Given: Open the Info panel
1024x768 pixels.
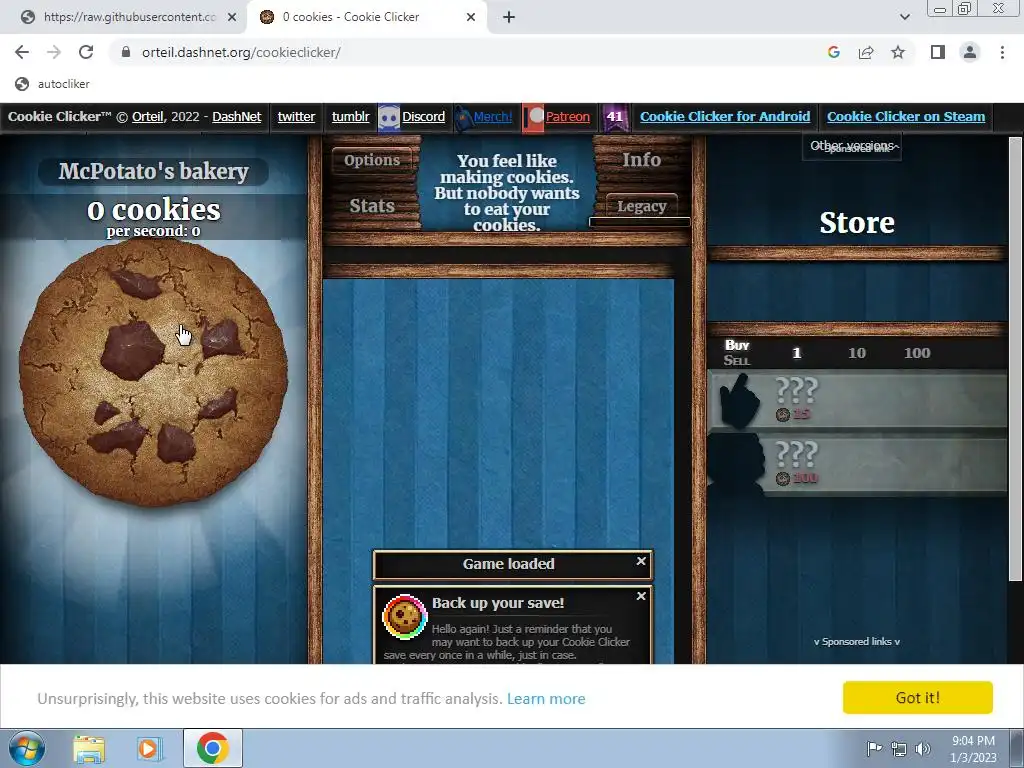Looking at the screenshot, I should 641,159.
